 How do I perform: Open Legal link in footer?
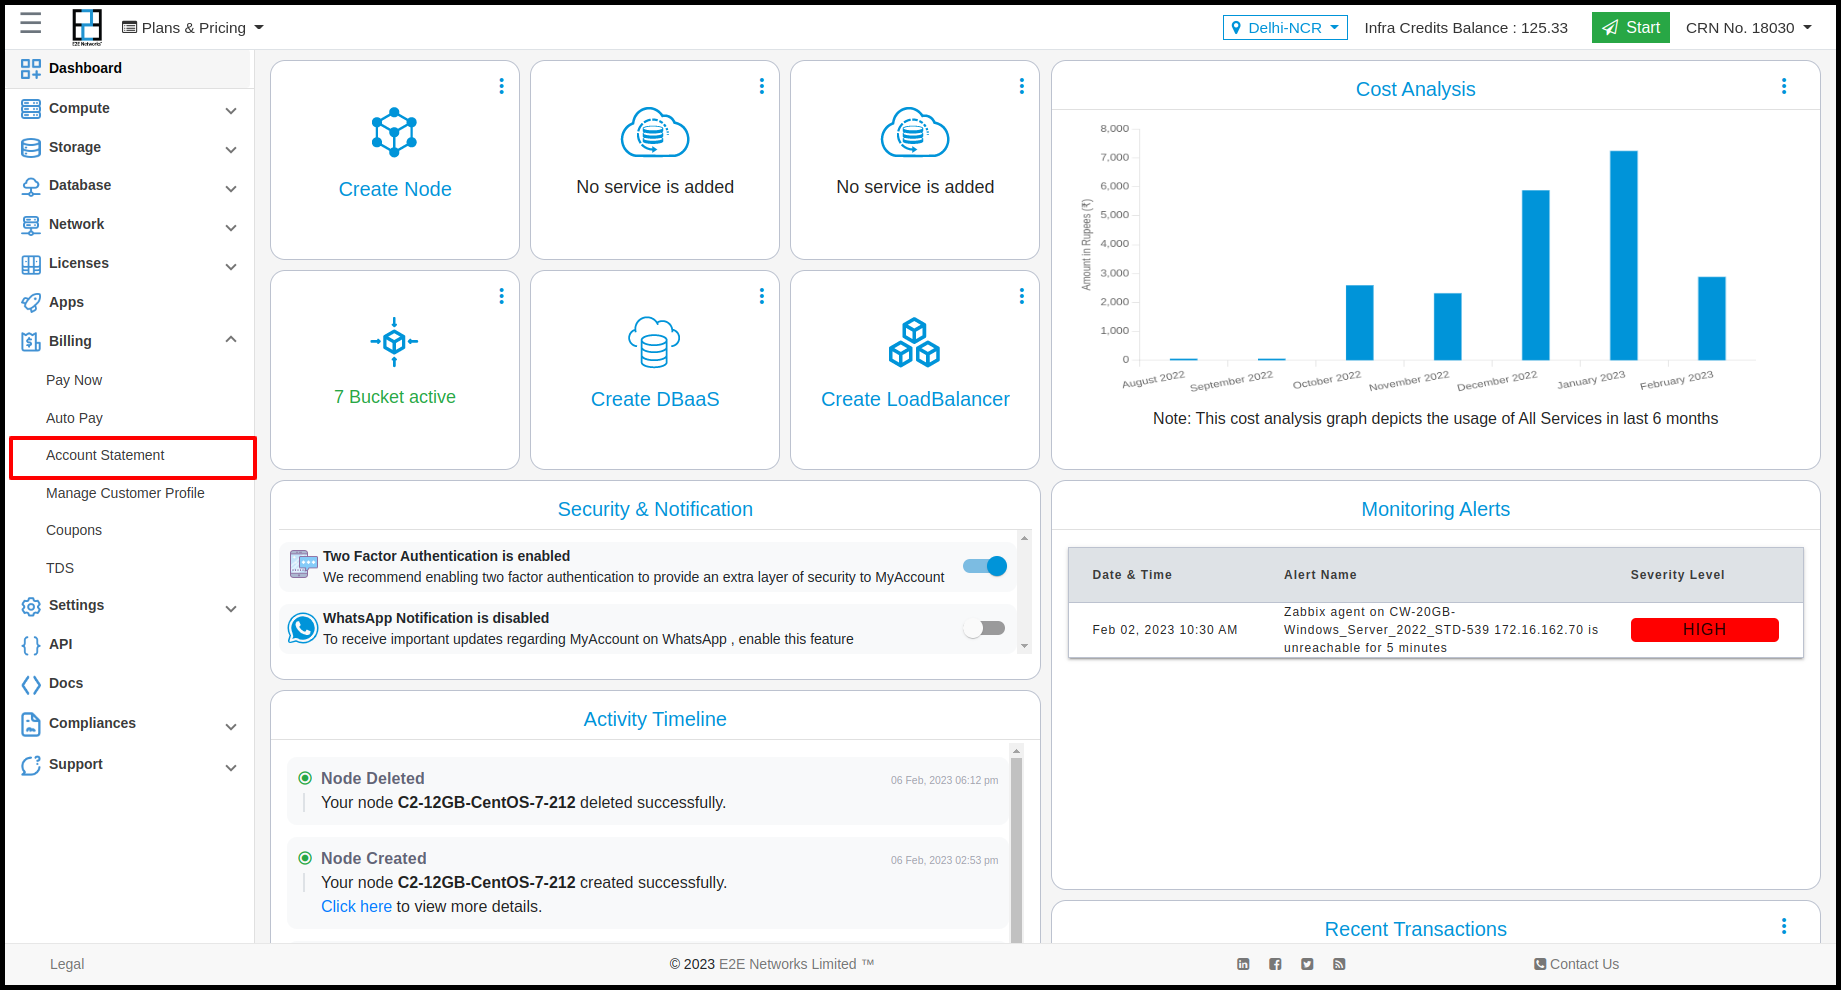click(x=67, y=964)
